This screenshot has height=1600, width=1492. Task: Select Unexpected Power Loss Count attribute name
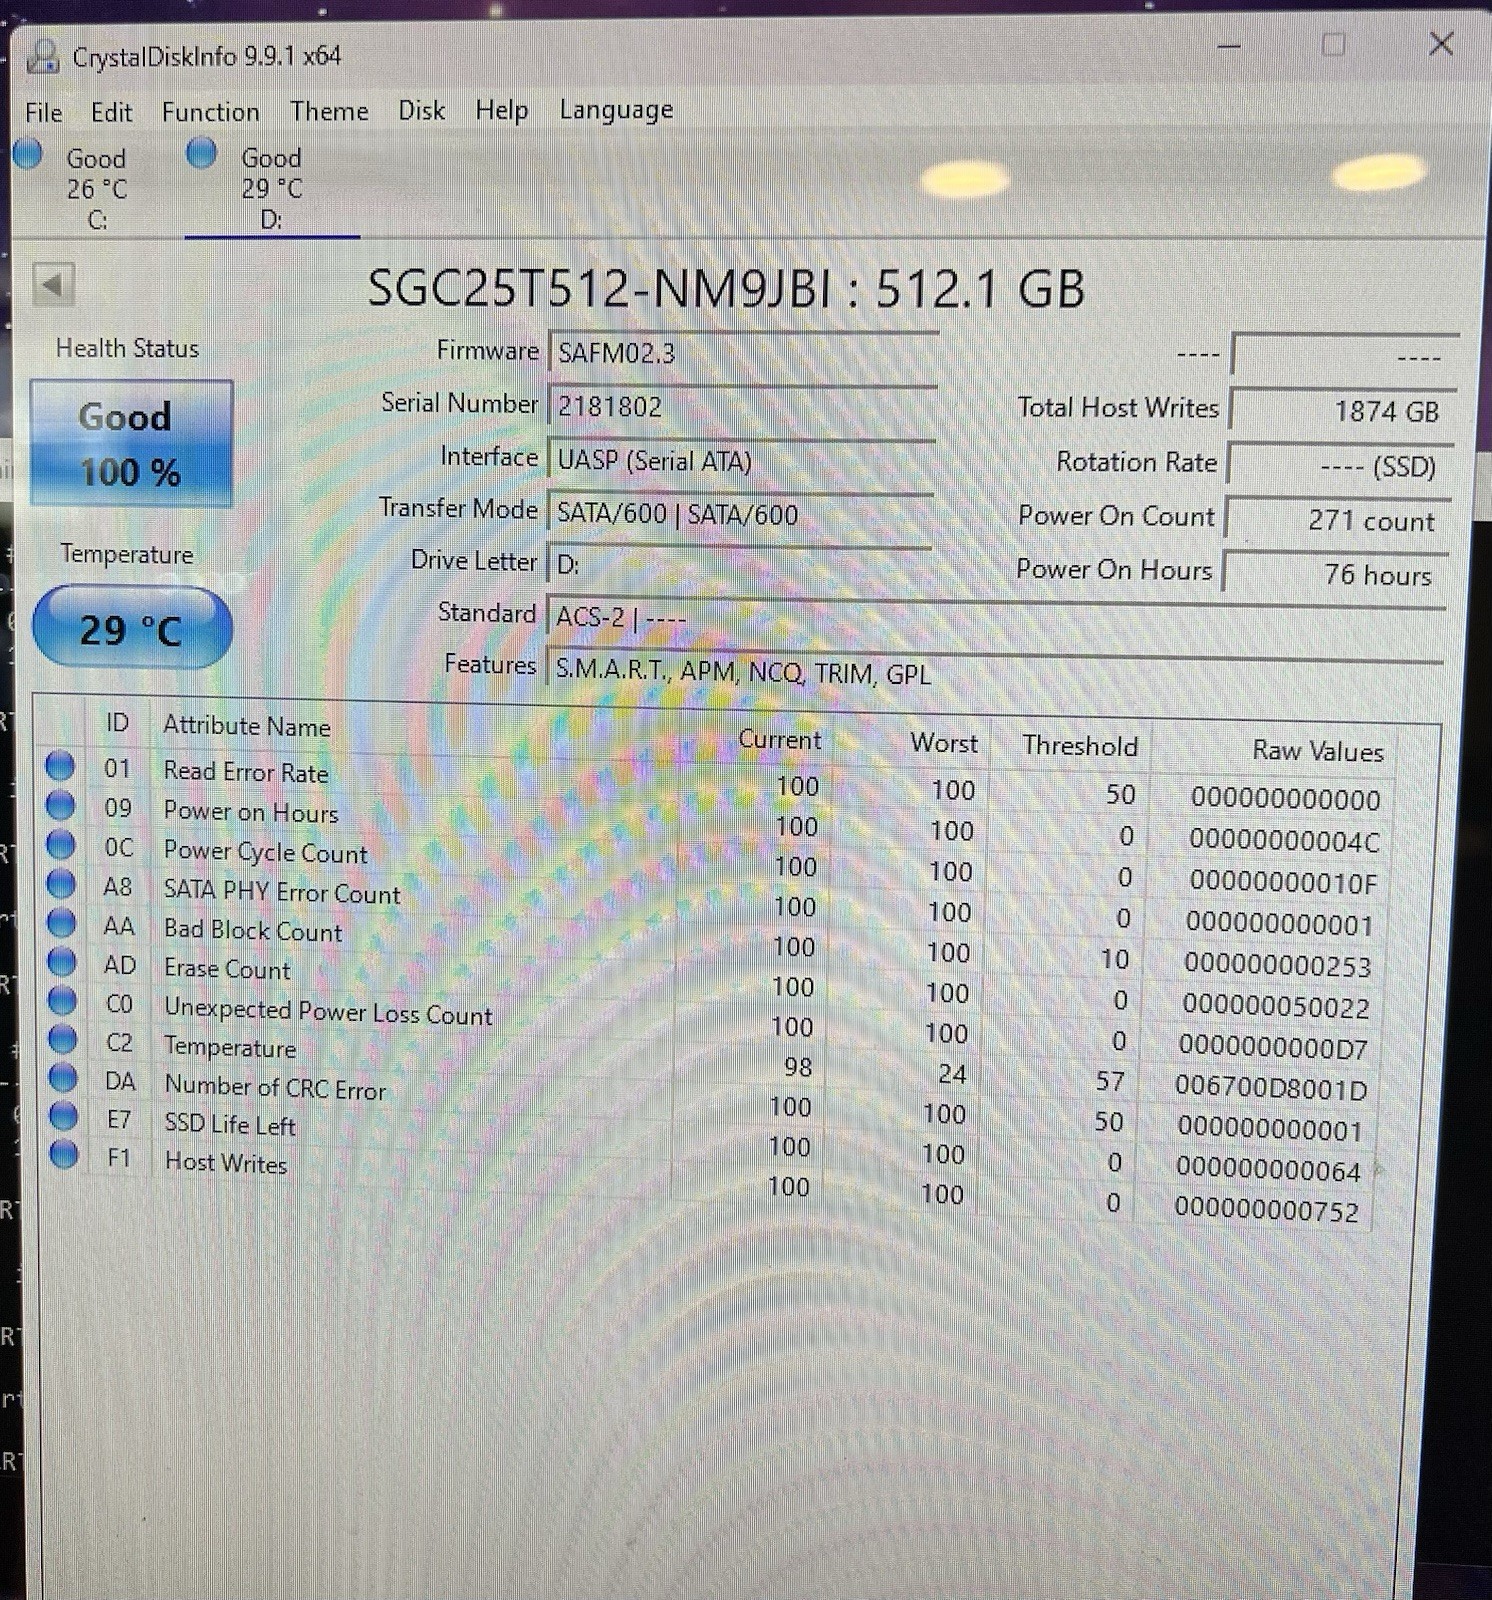(x=328, y=1011)
